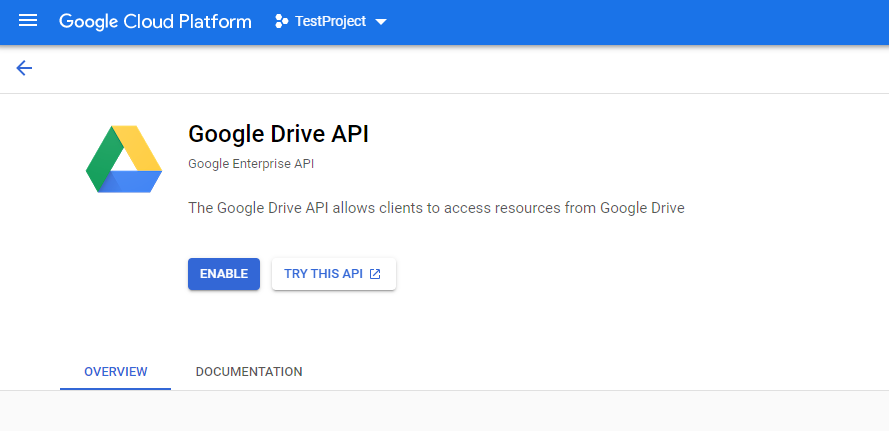Switch to the Overview tab
This screenshot has height=431, width=889.
point(116,372)
